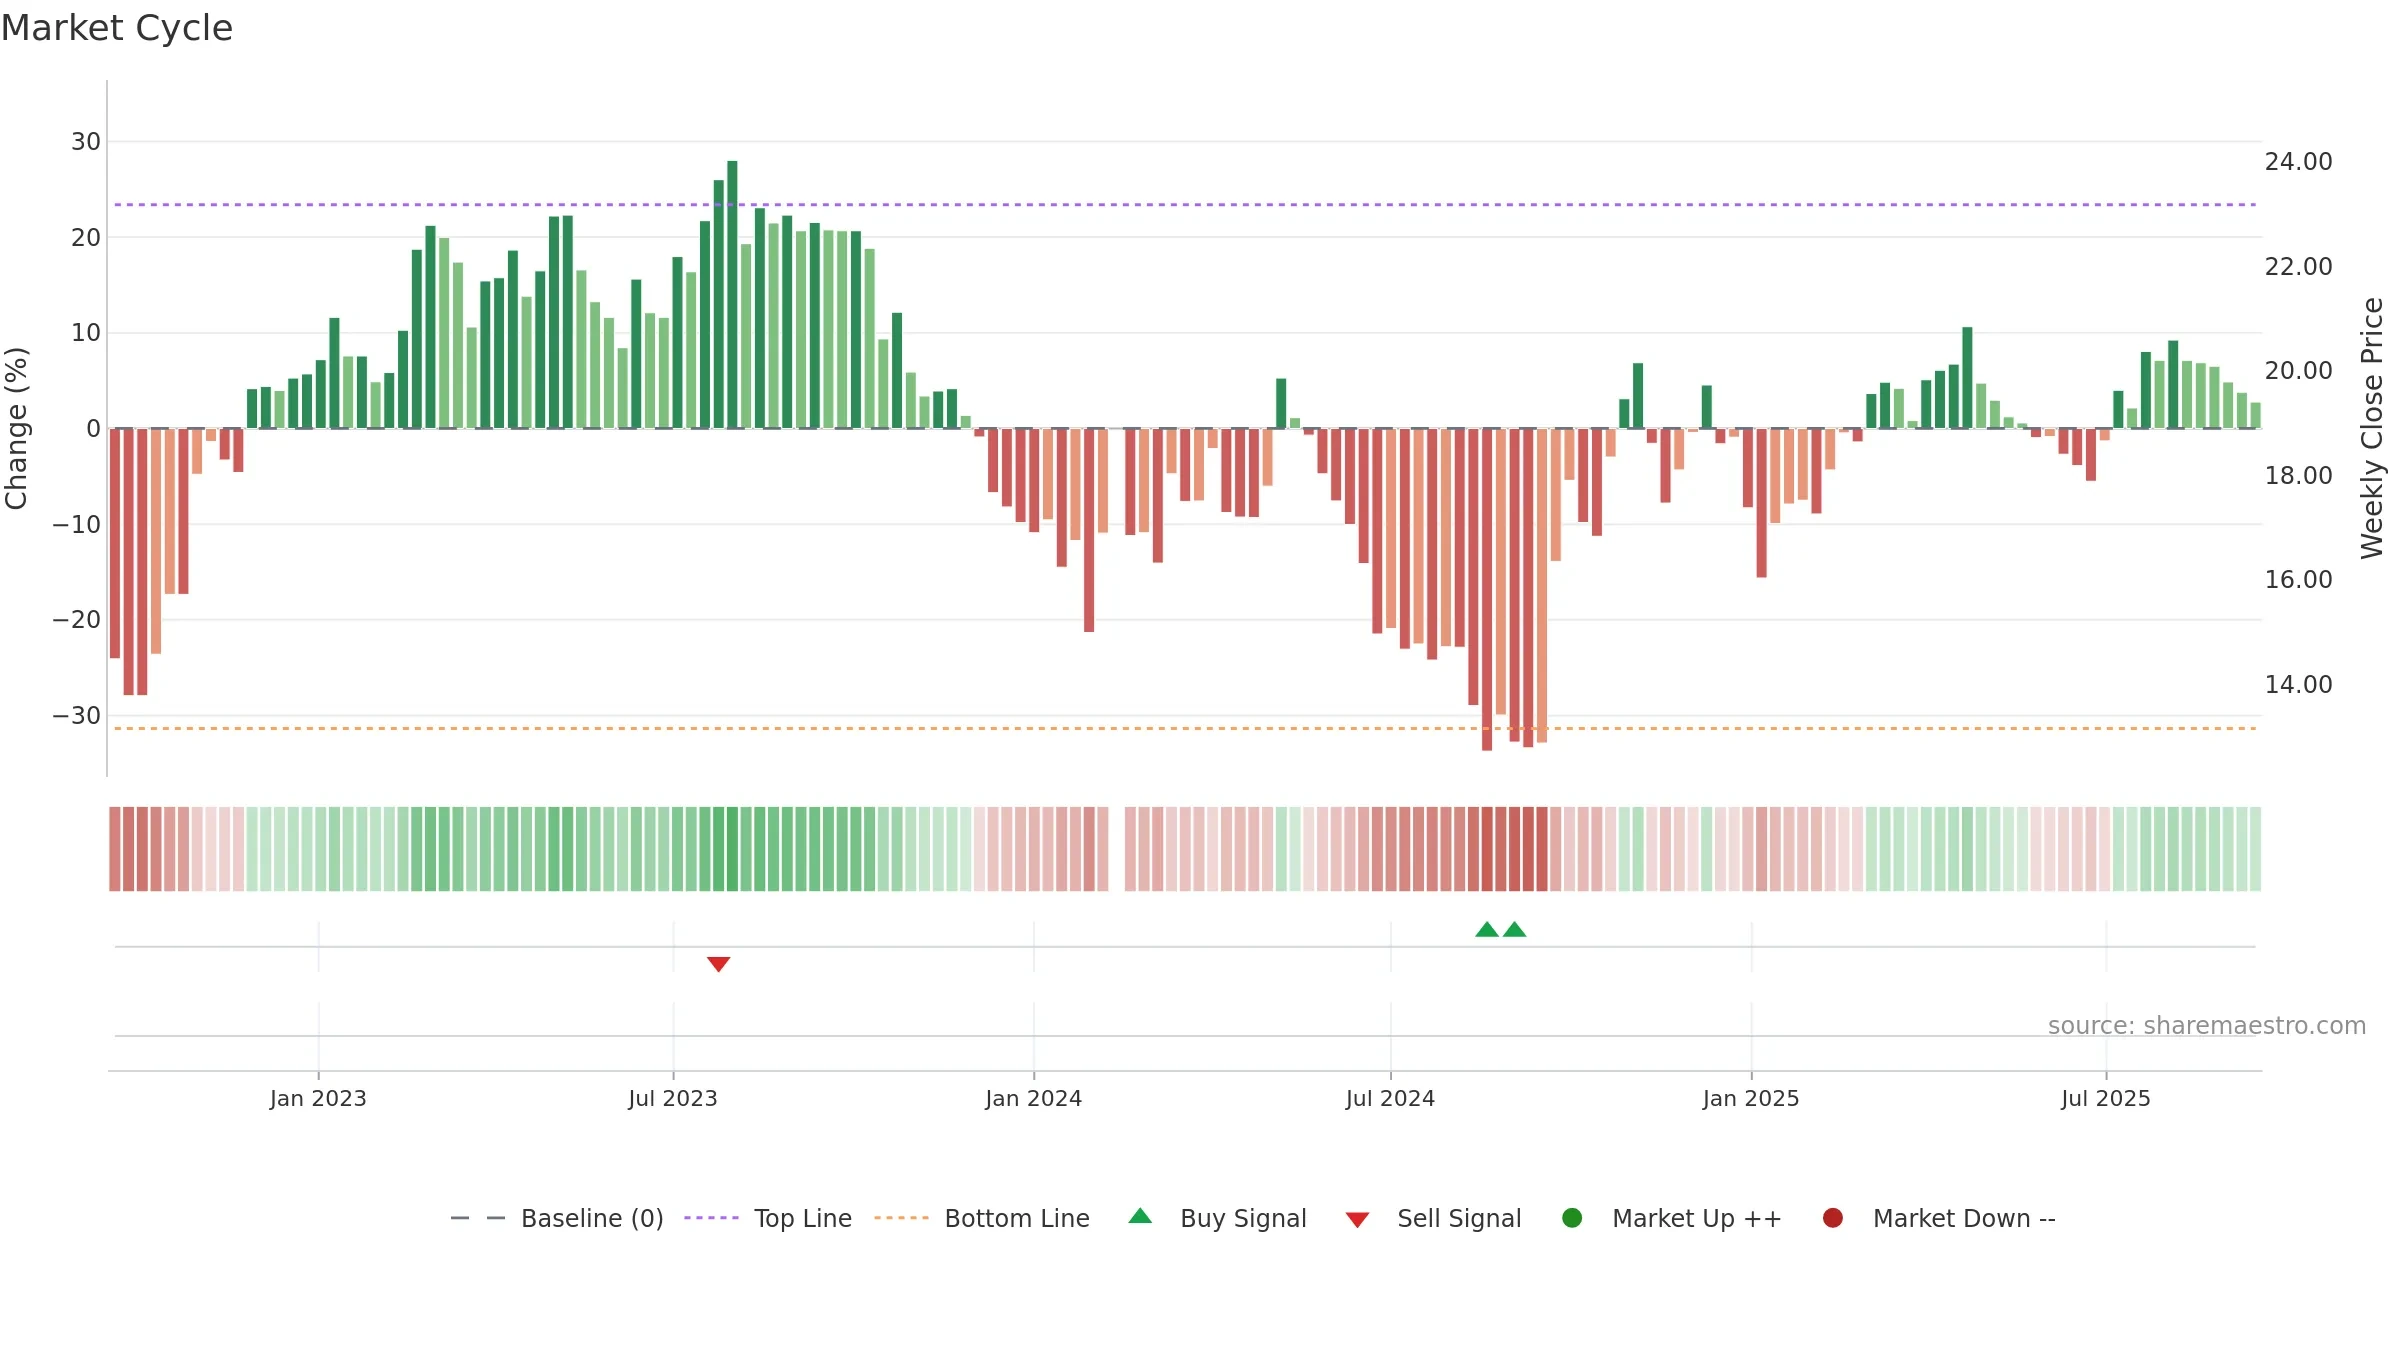Click the source: sharemaestro.com text
2400x1350 pixels.
click(x=2207, y=1026)
